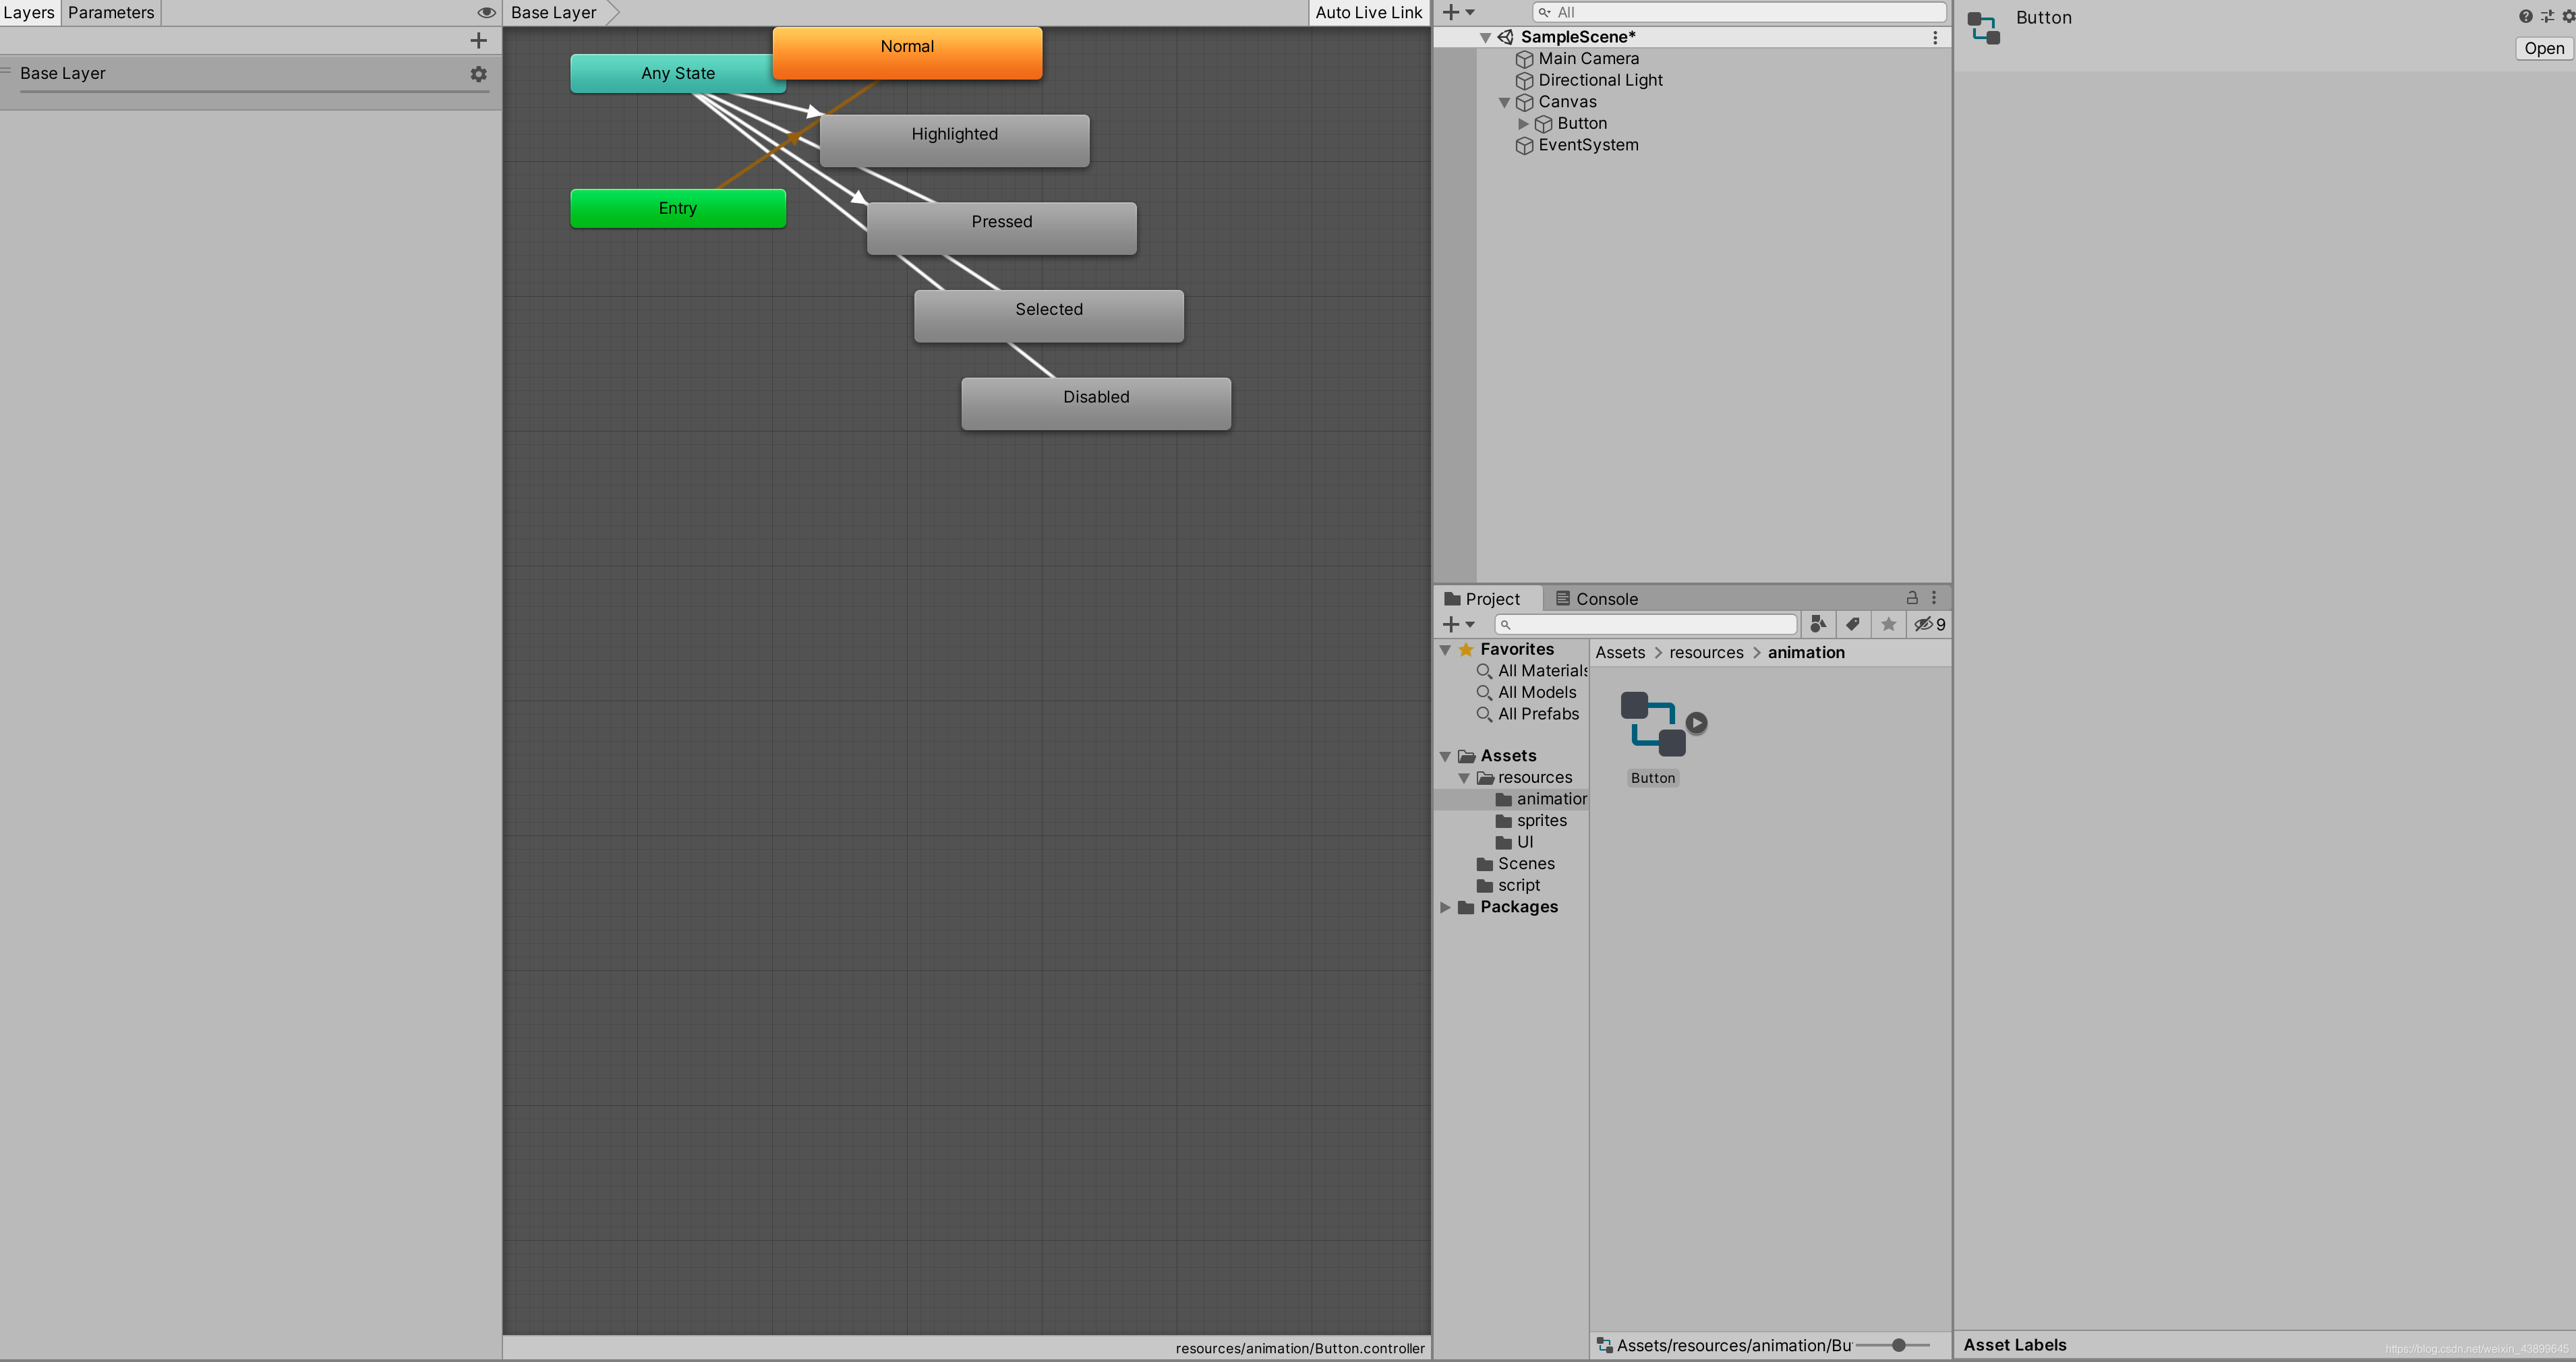
Task: Switch to Parameters tab
Action: pyautogui.click(x=111, y=12)
